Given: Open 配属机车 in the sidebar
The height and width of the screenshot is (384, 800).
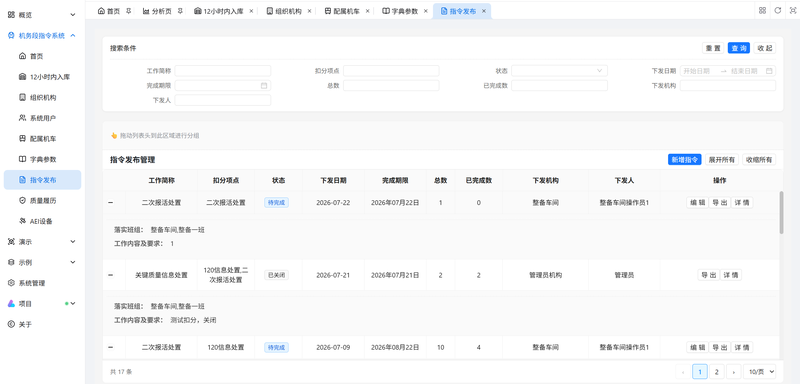Looking at the screenshot, I should (x=42, y=139).
